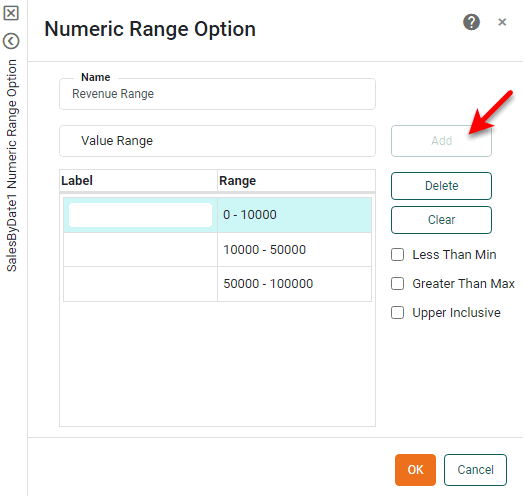
Task: Toggle the Upper Inclusive checkbox
Action: coord(398,313)
